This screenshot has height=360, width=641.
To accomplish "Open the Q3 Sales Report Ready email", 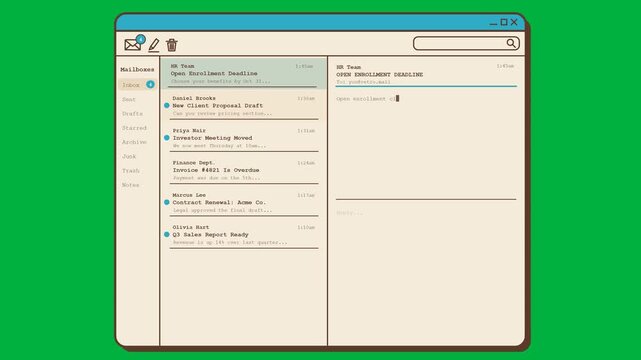I will tap(244, 235).
